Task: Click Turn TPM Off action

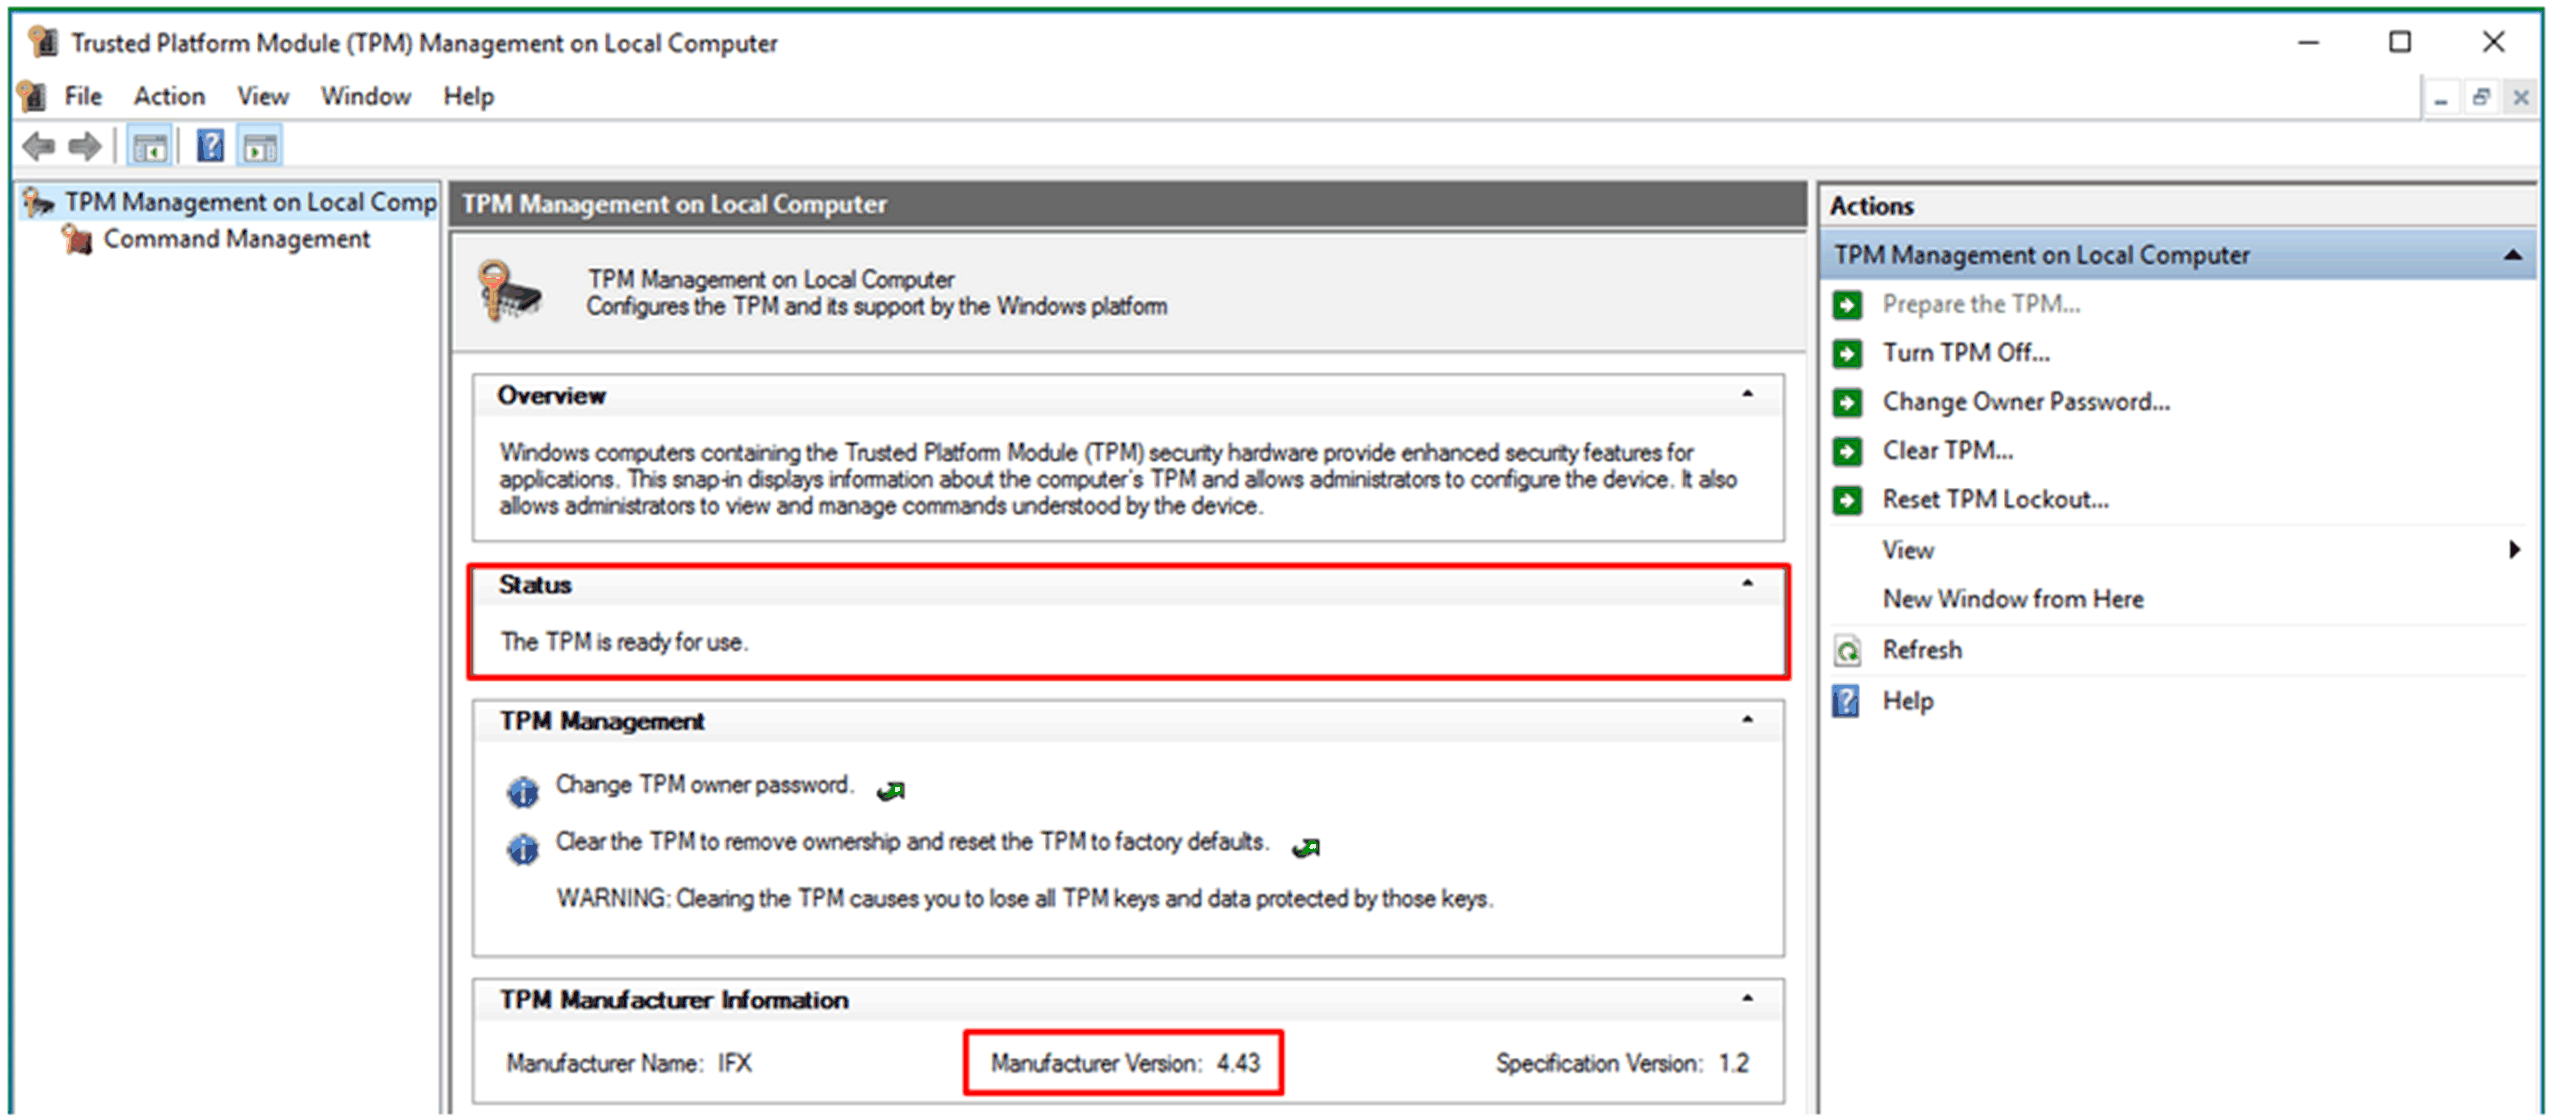Action: coord(1965,353)
